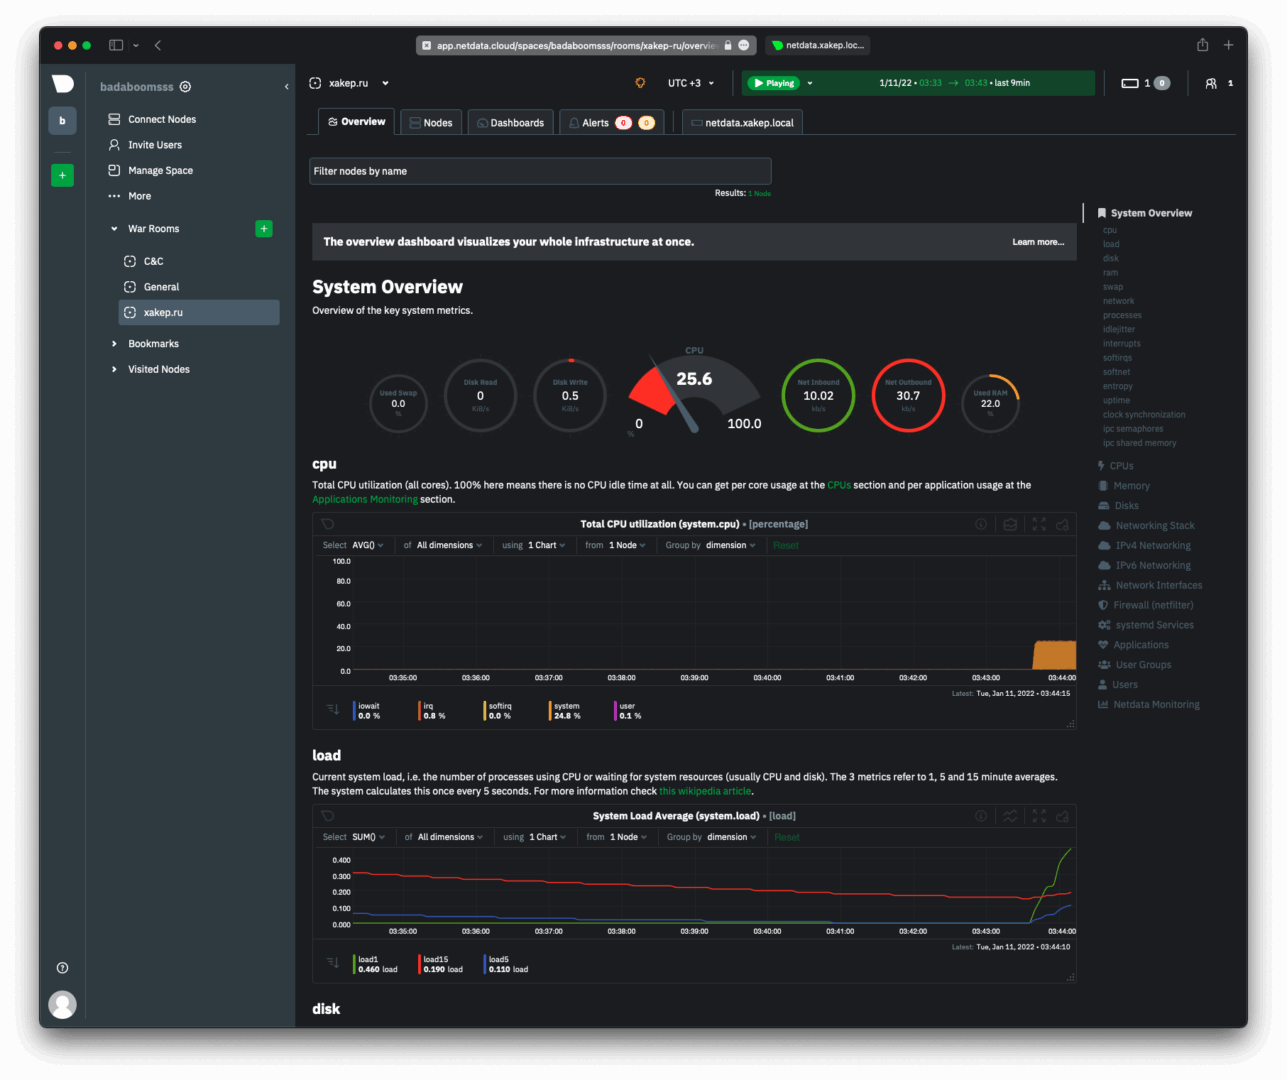Open the Connect Nodes option

152,119
